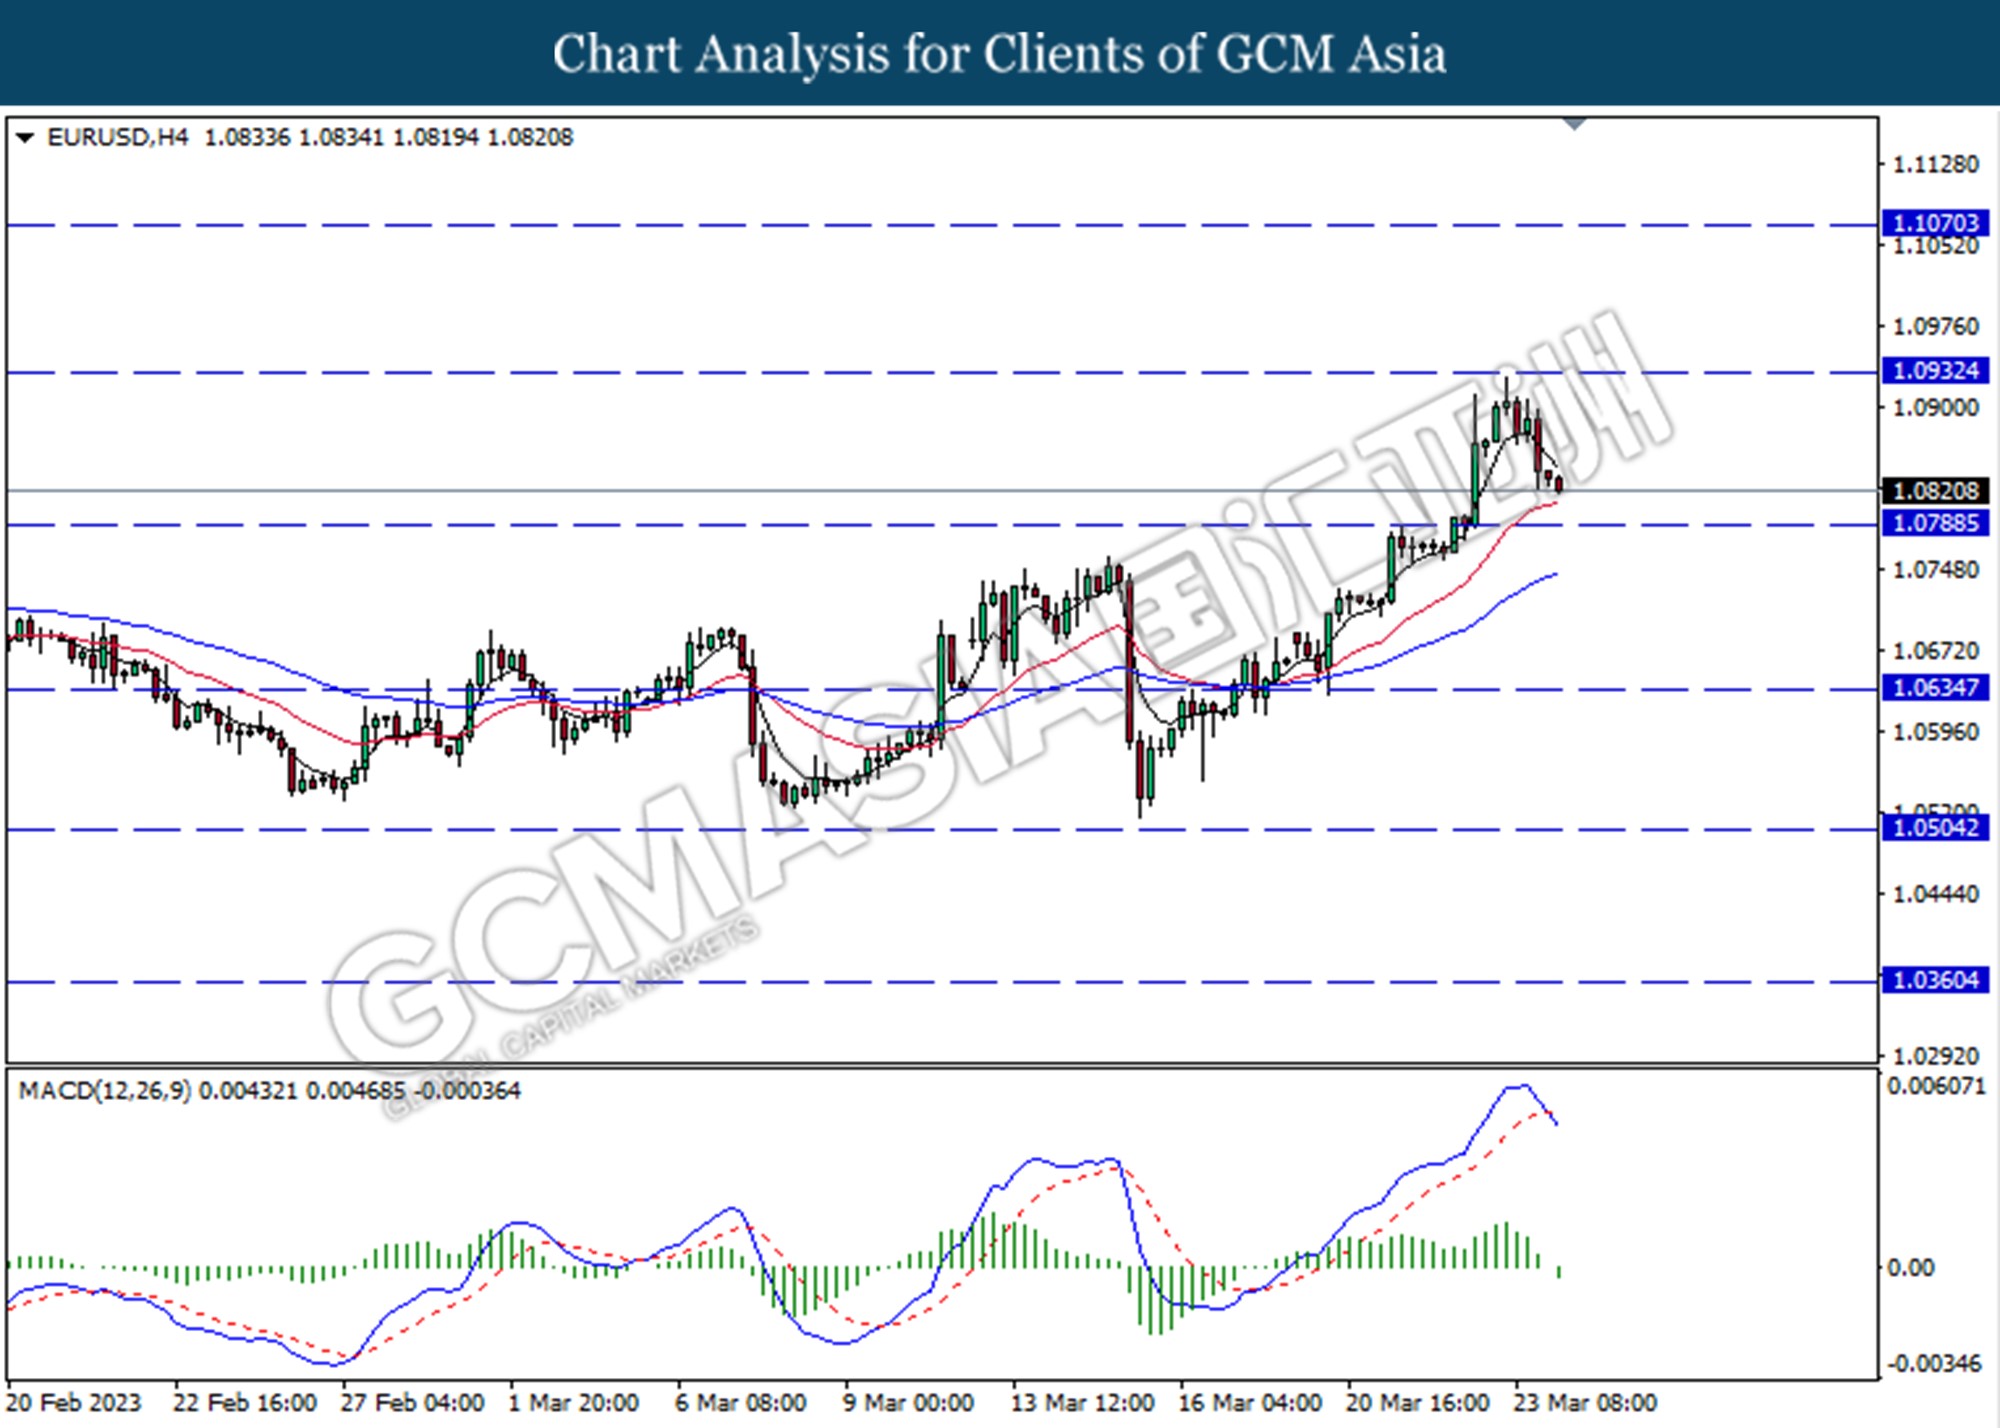This screenshot has width=2000, height=1428.
Task: Click the MACD zero level 0.00 label
Action: point(1910,1268)
